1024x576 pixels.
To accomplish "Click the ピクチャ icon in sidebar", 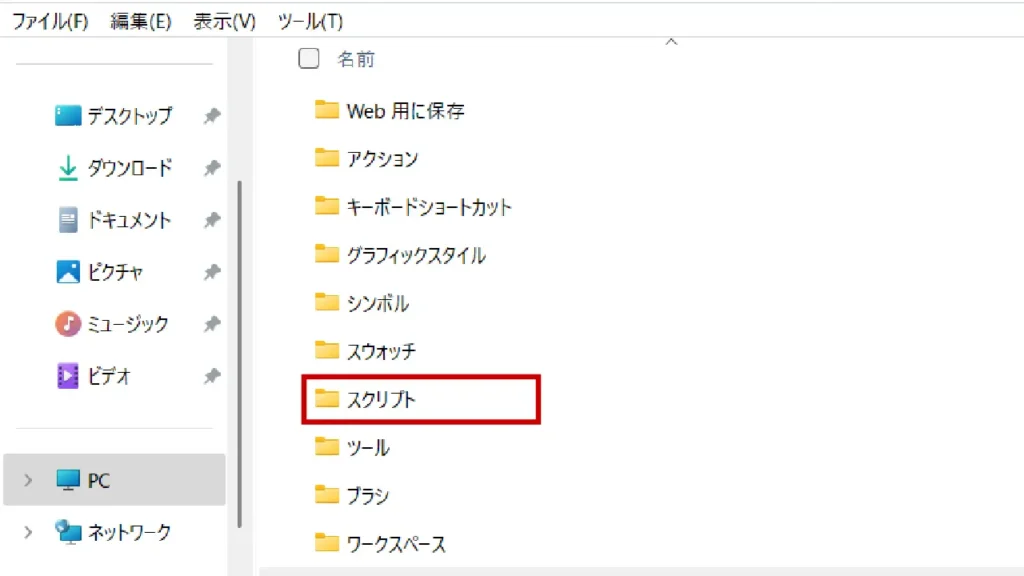I will click(68, 272).
